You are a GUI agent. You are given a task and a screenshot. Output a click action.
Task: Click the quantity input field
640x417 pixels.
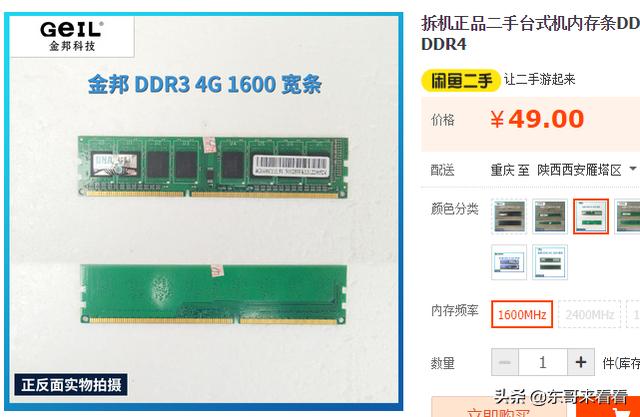click(543, 362)
